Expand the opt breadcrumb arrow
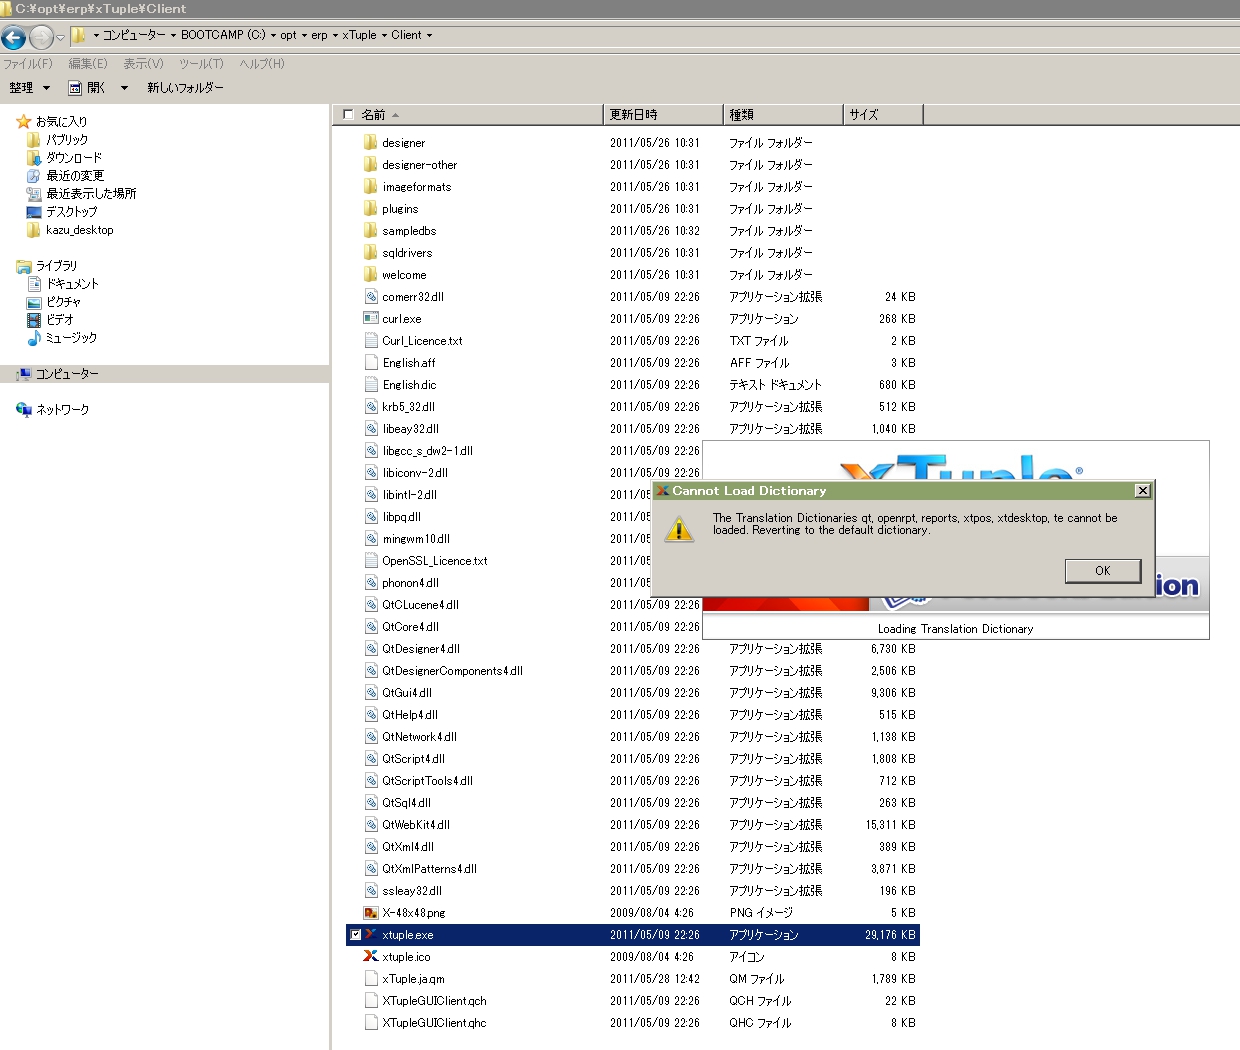1240x1050 pixels. tap(304, 35)
